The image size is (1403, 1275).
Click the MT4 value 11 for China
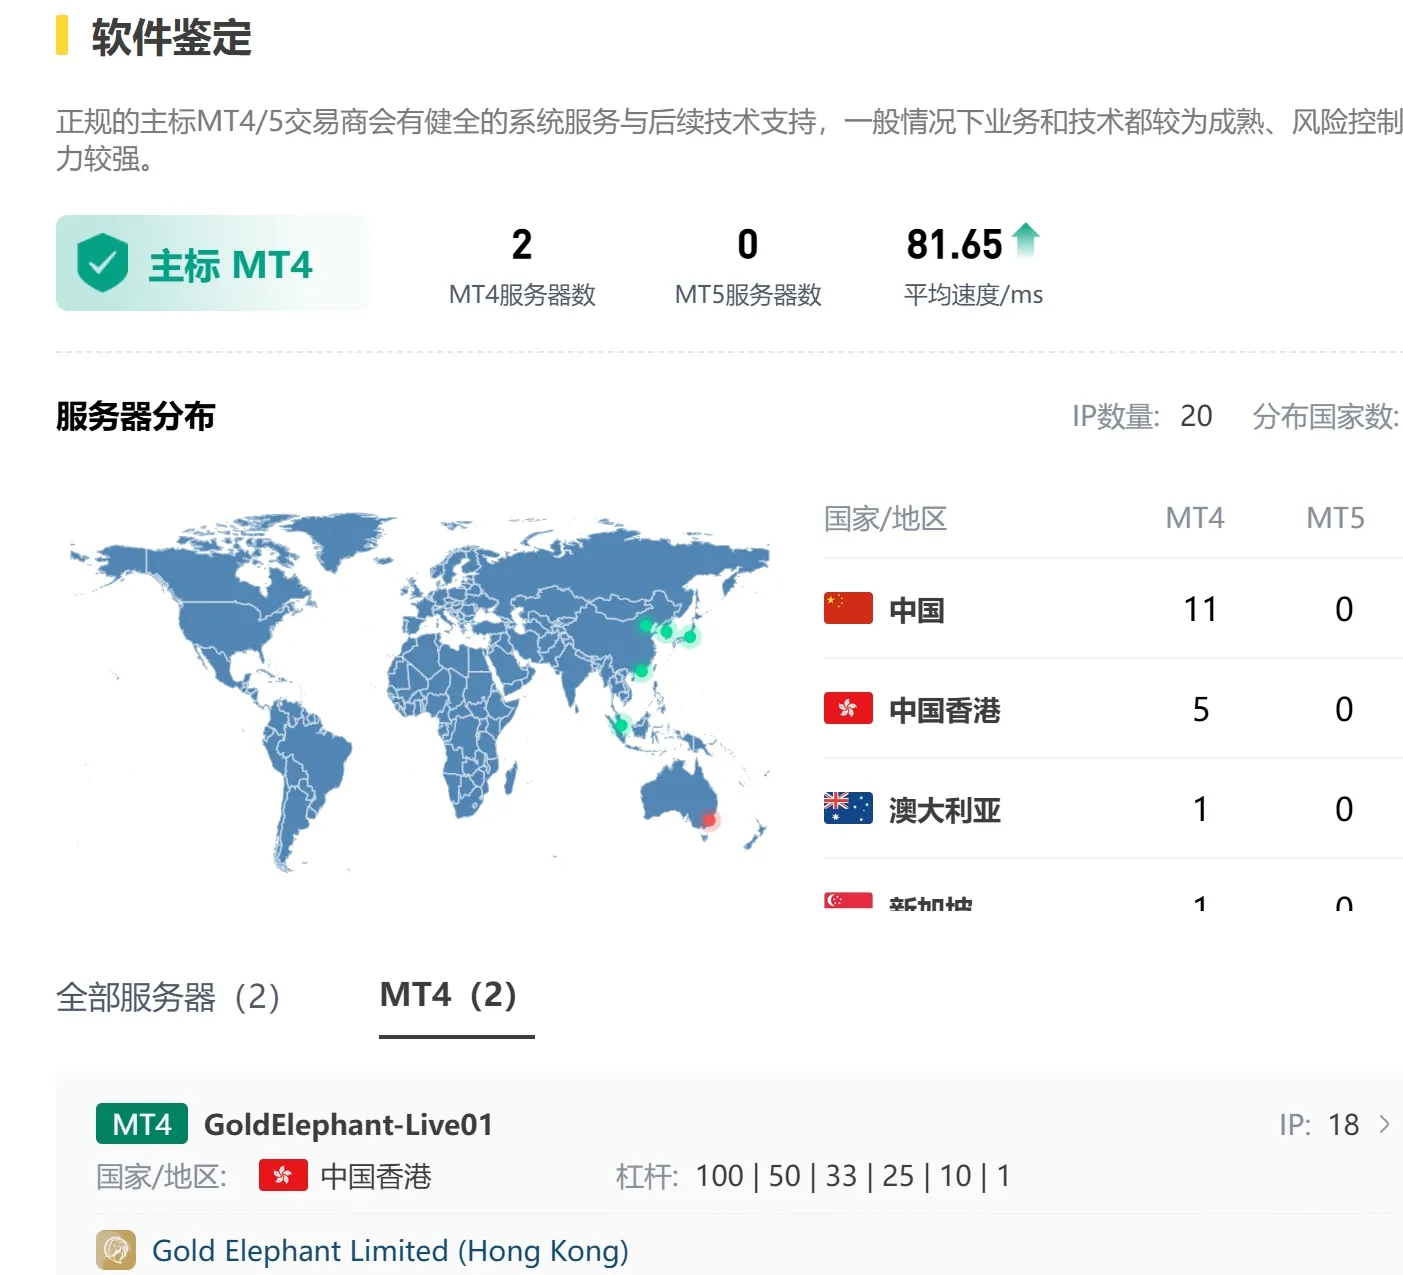click(x=1200, y=609)
